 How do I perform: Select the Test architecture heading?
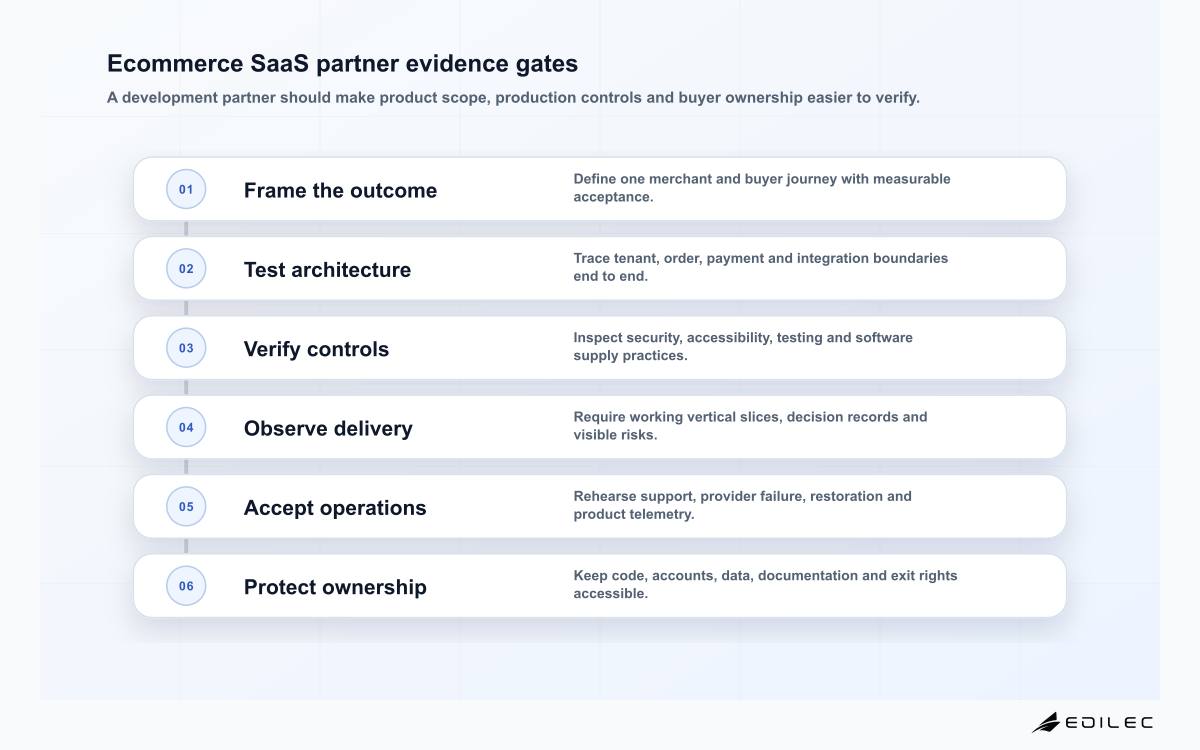[x=327, y=269]
